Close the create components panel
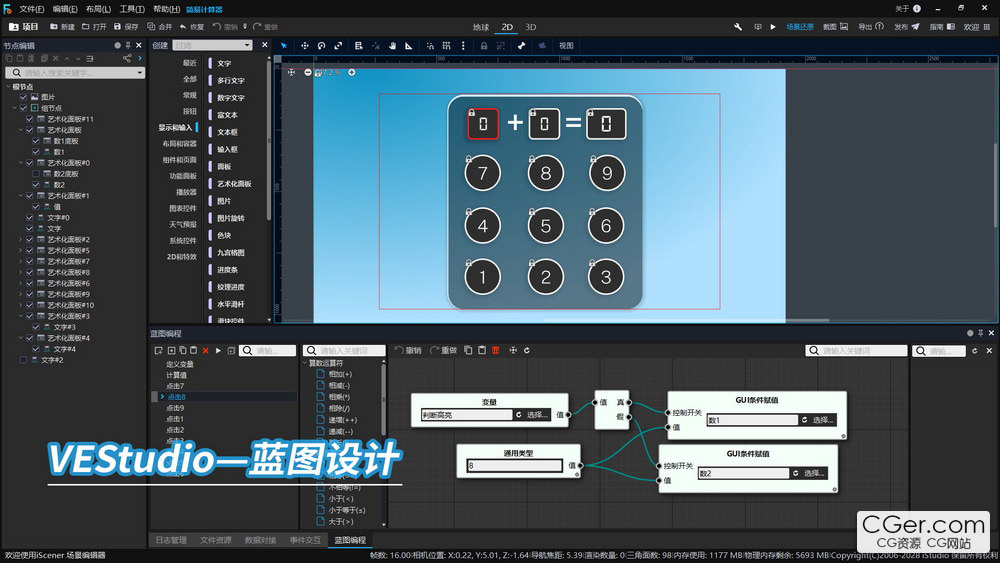This screenshot has width=1000, height=563. pyautogui.click(x=265, y=45)
